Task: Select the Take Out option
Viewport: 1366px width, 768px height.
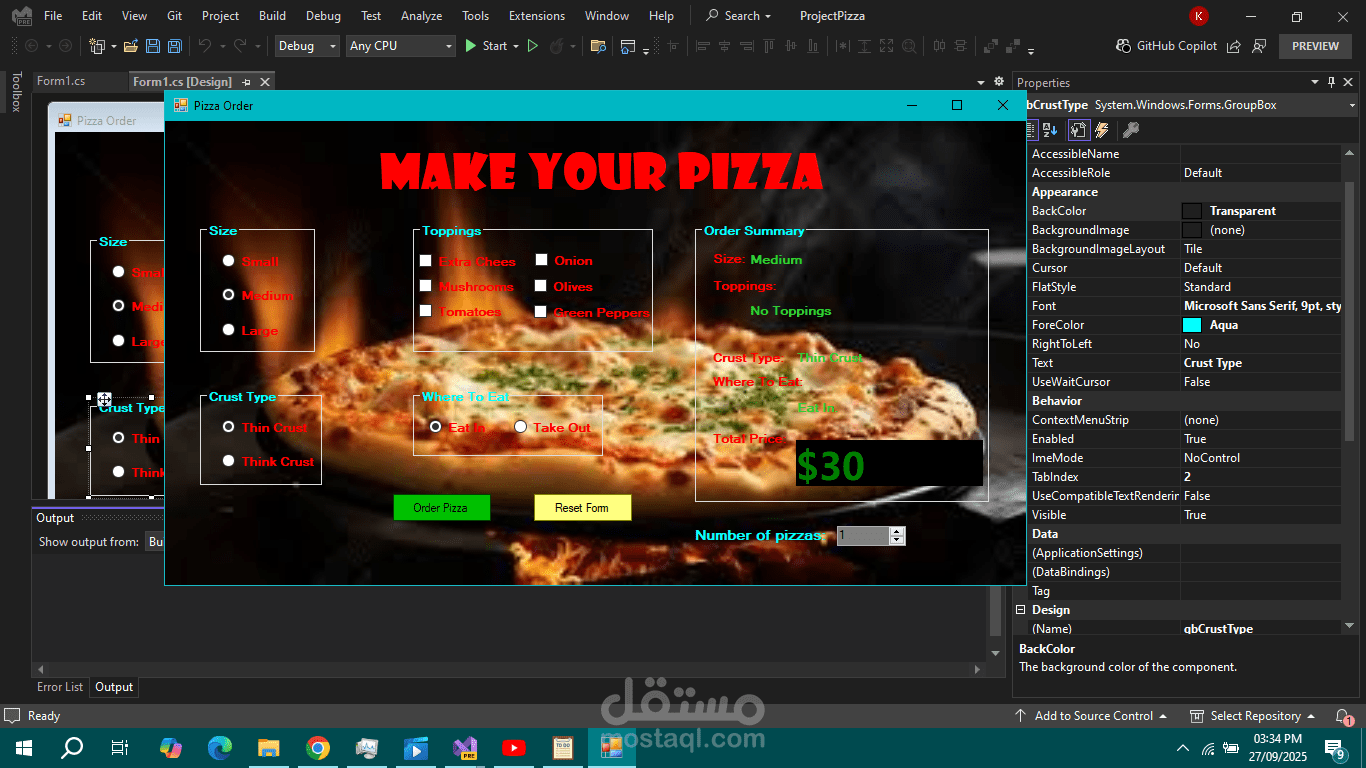Action: [x=520, y=426]
